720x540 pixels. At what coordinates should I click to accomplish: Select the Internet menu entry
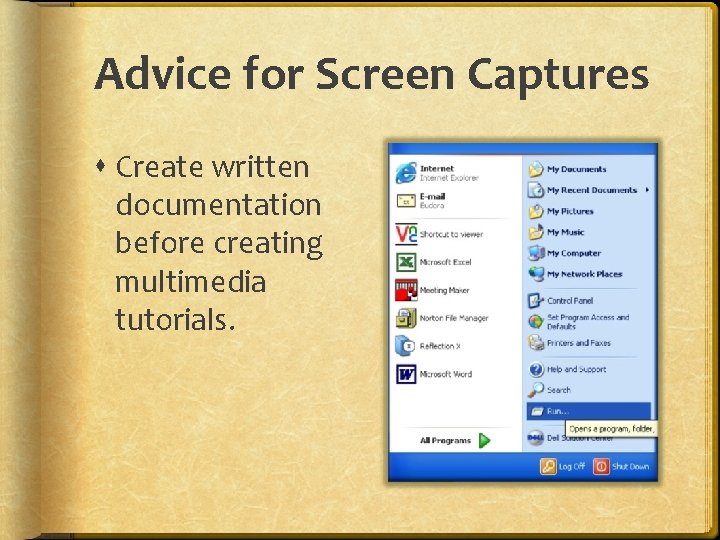(455, 173)
